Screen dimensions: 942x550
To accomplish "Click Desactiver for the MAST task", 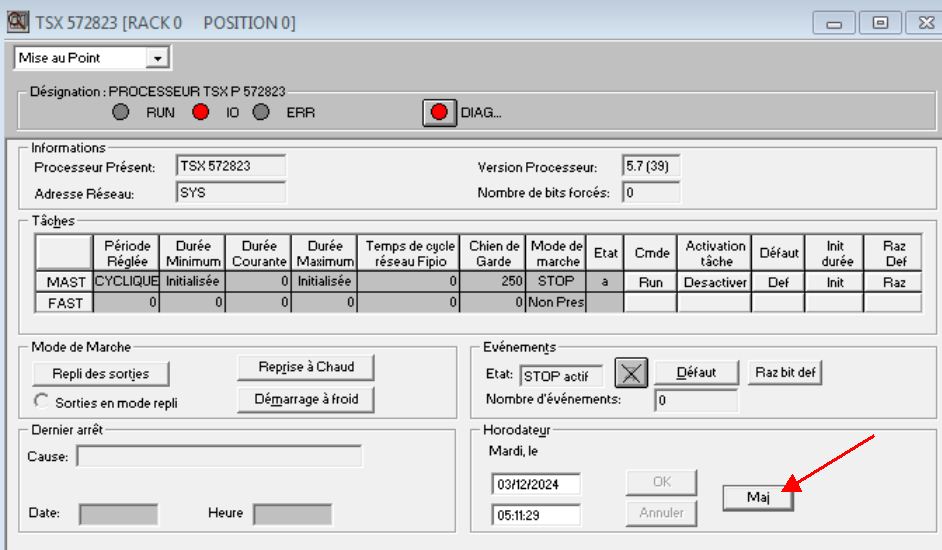I will click(715, 283).
